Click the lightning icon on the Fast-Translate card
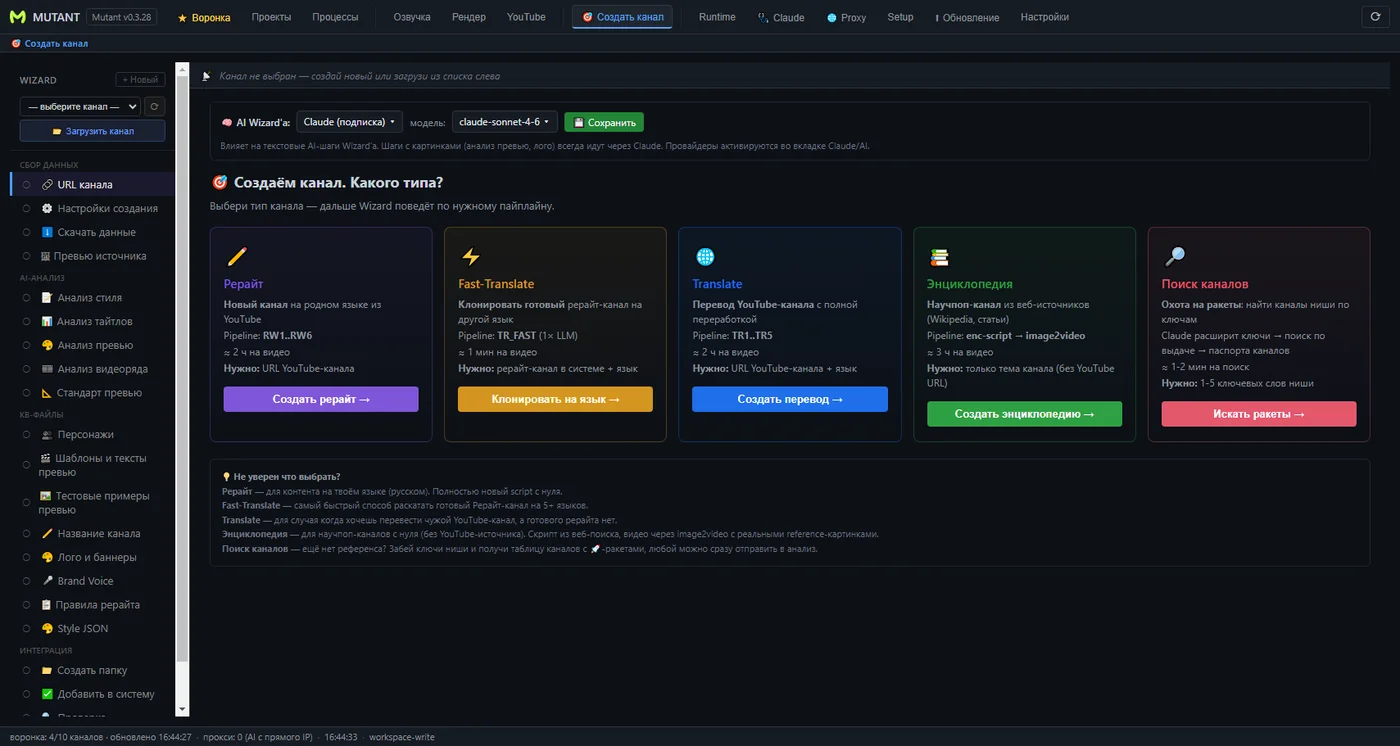Screen dimensions: 1400x746 coord(470,256)
